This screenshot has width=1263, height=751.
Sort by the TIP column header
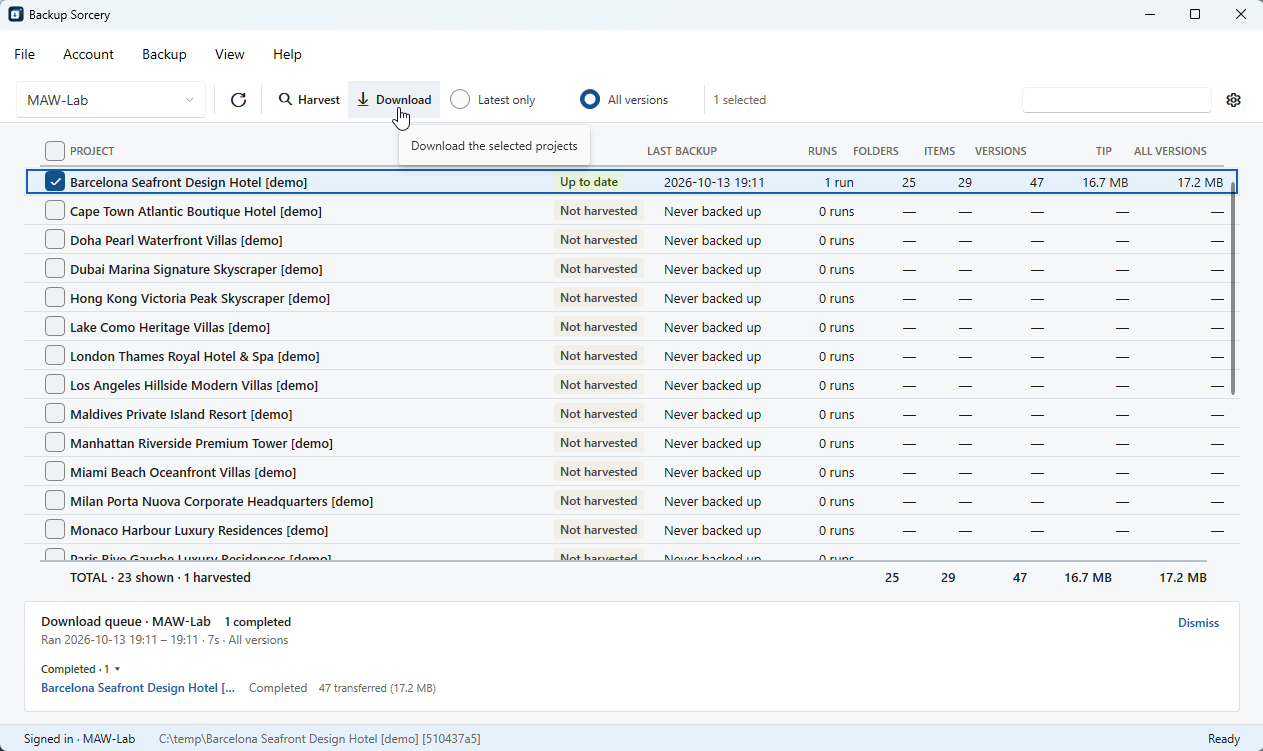tap(1103, 151)
